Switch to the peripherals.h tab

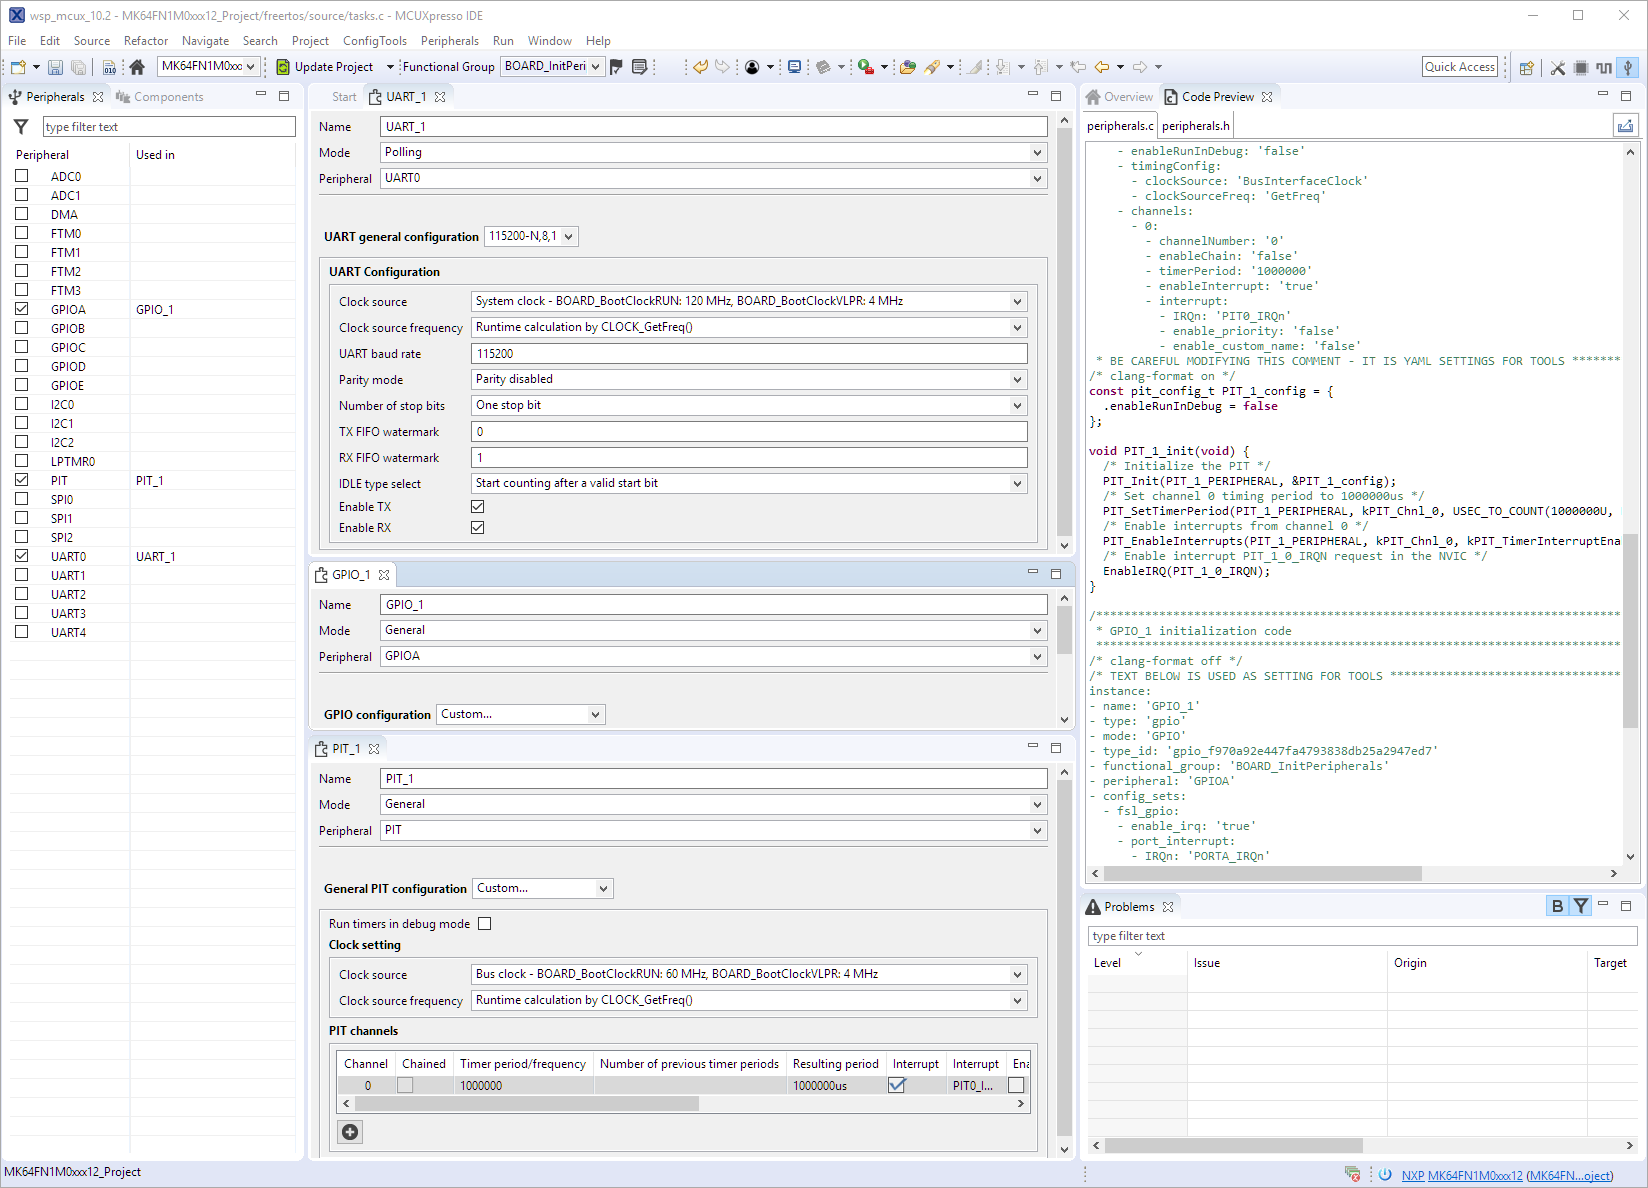(x=1195, y=126)
